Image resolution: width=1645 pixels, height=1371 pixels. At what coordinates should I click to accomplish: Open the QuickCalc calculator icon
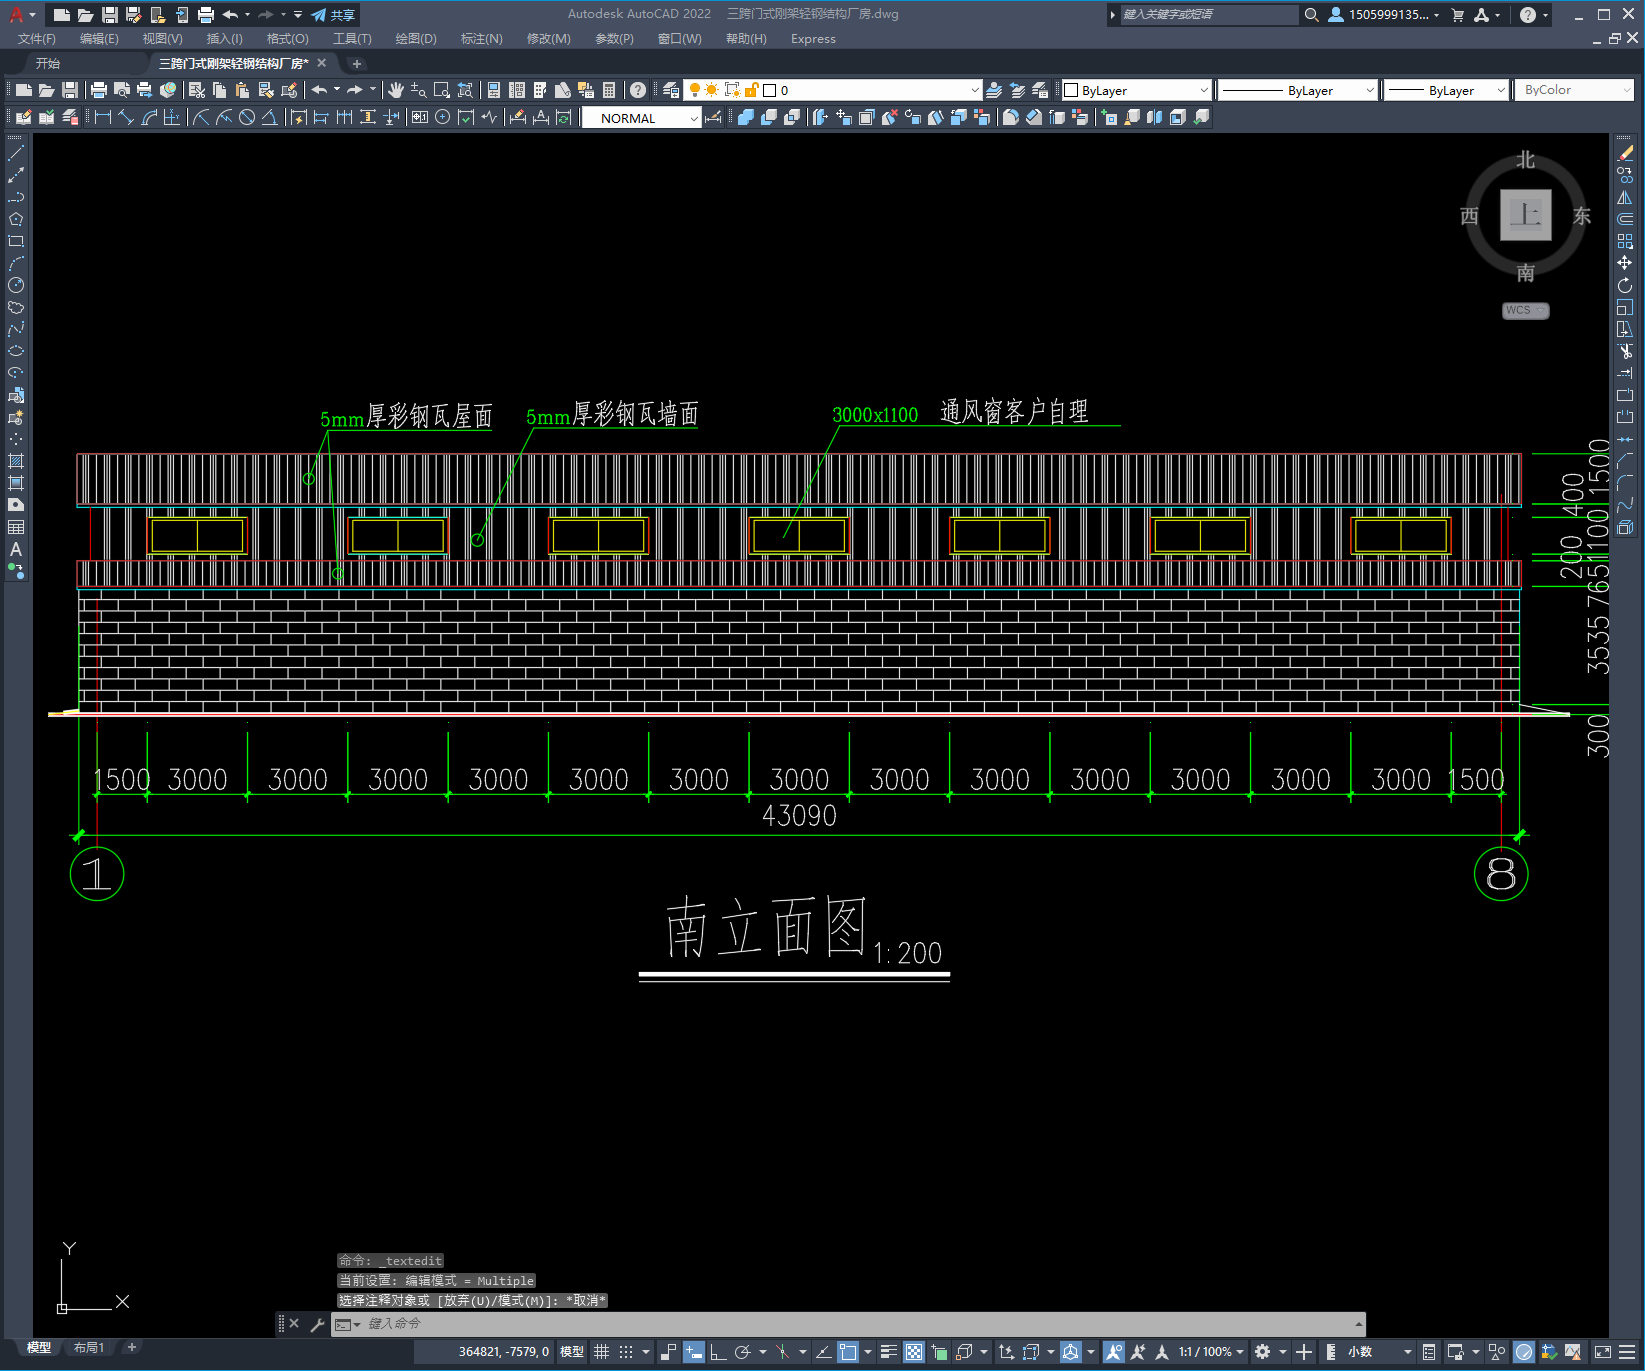tap(609, 90)
